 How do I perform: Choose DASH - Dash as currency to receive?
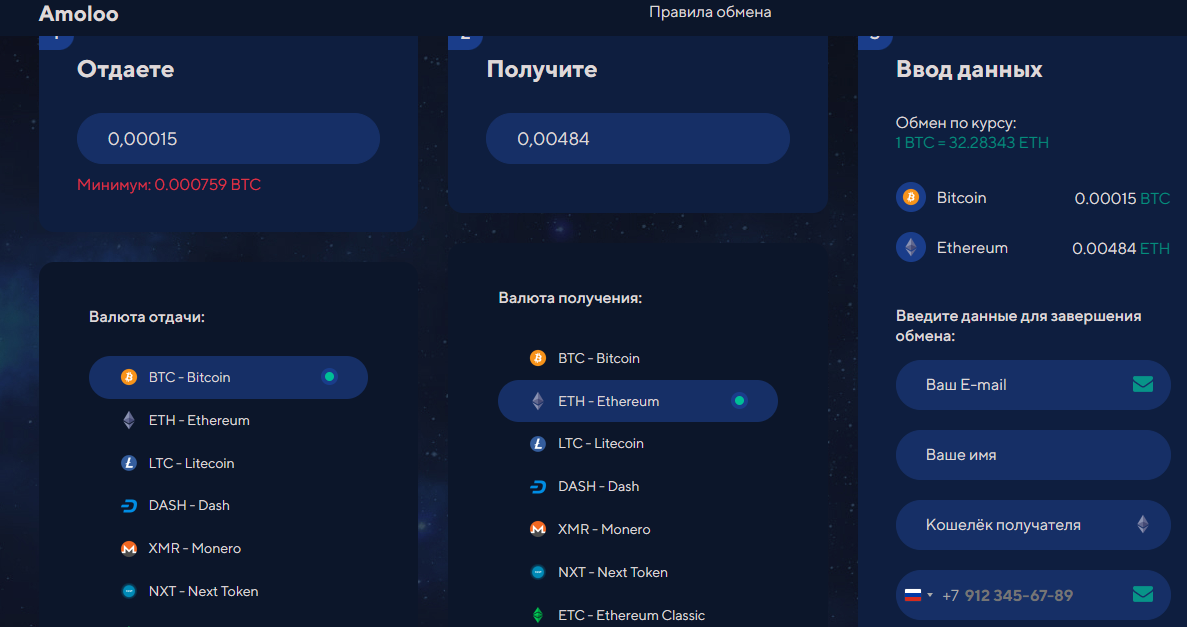tap(637, 487)
